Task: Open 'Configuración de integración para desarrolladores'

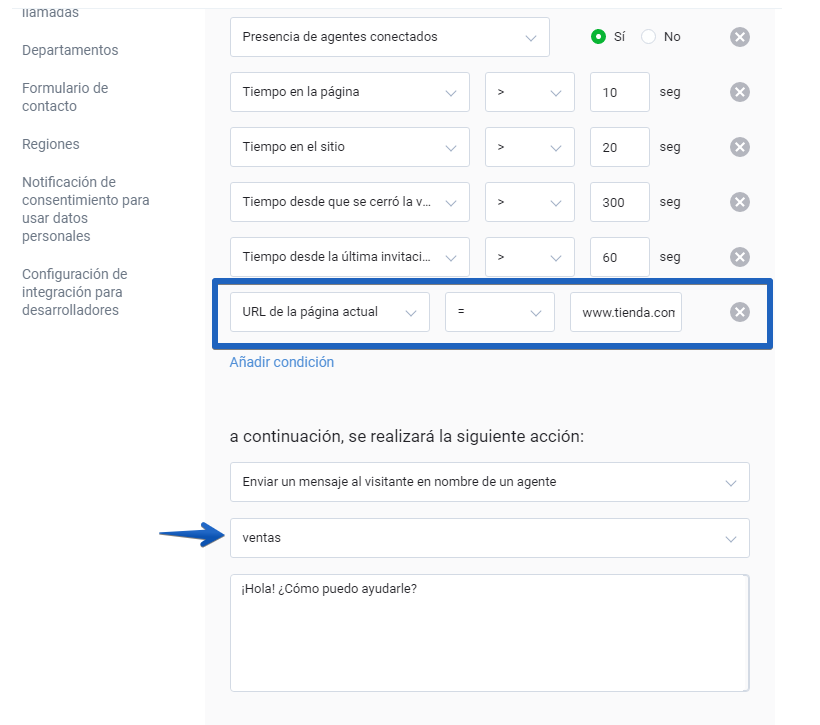Action: point(74,292)
